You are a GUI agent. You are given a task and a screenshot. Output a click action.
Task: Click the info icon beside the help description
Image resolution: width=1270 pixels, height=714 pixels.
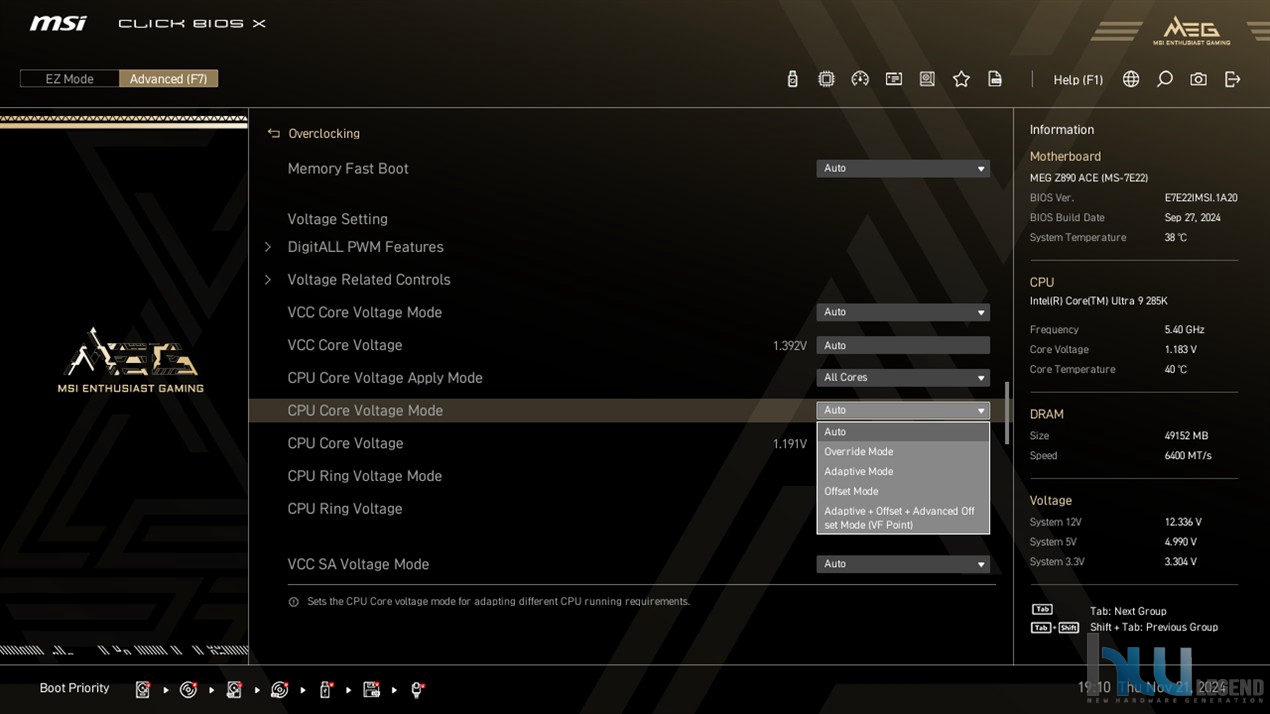pyautogui.click(x=293, y=602)
